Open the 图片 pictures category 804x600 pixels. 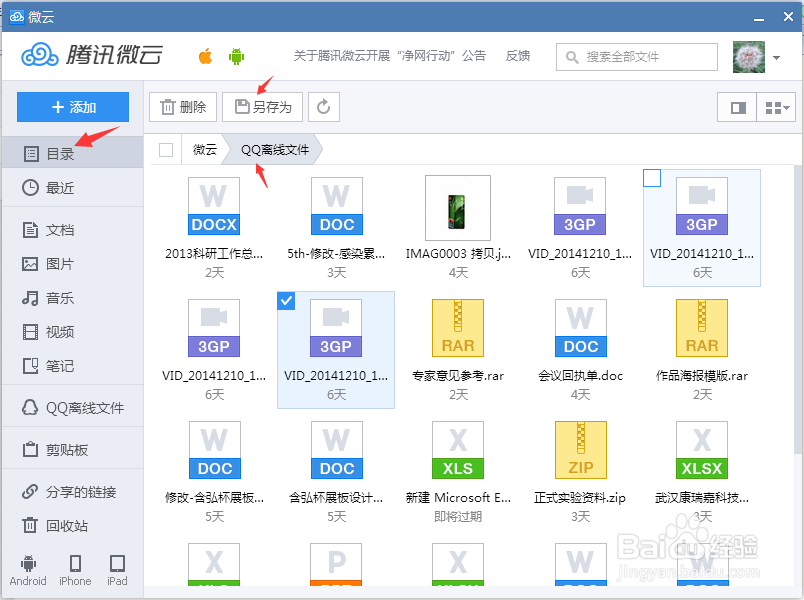point(72,264)
